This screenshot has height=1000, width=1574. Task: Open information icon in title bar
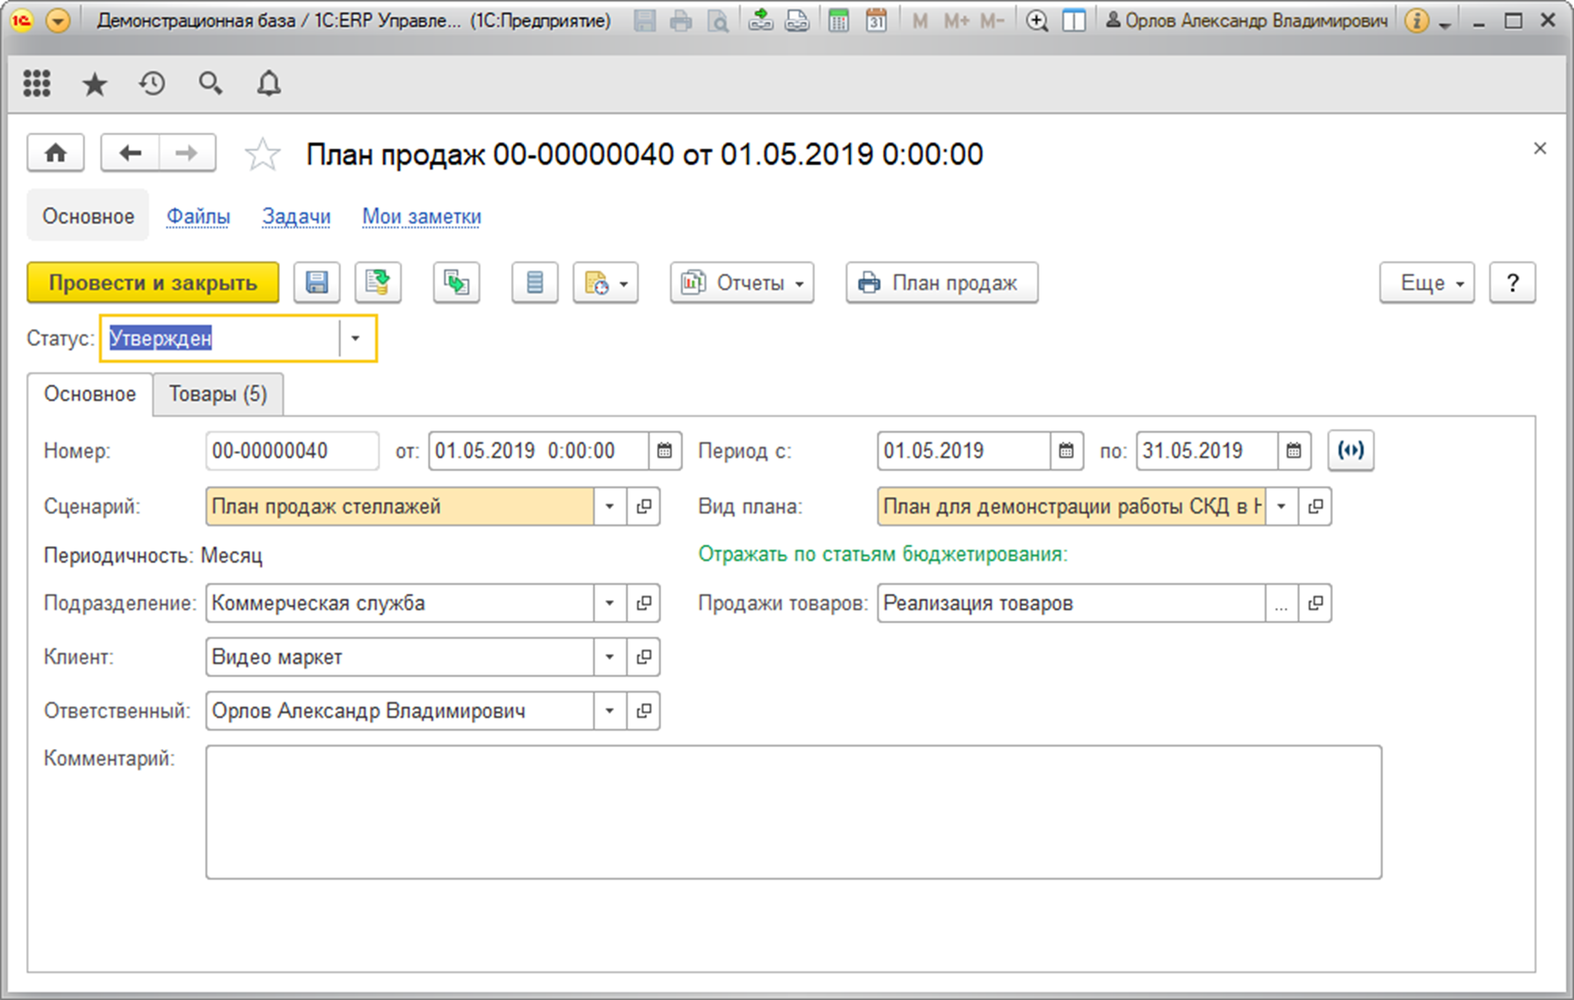(x=1416, y=20)
